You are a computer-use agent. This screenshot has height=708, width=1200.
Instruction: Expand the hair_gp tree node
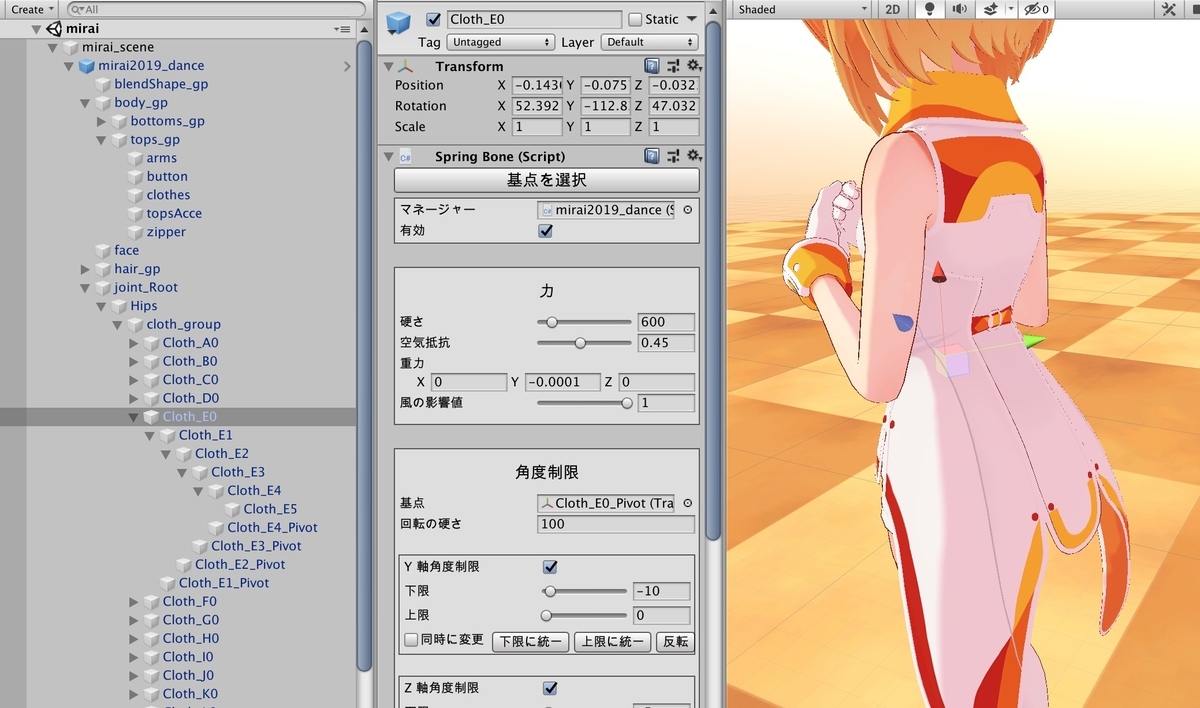coord(86,269)
